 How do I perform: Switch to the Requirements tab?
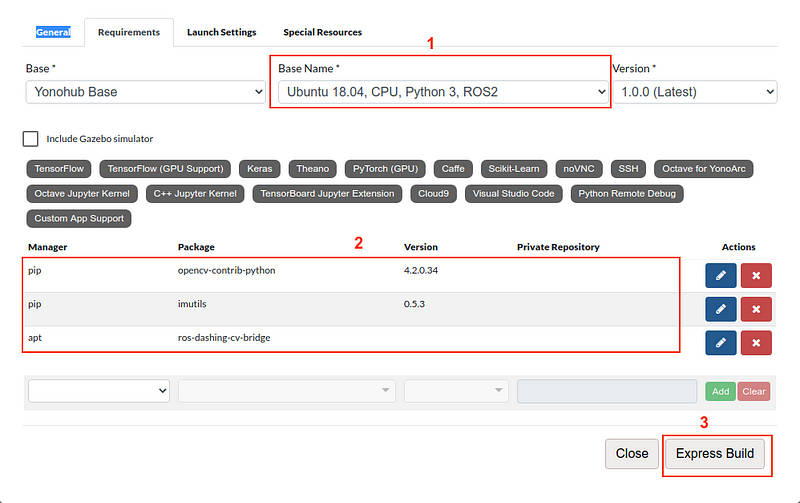pyautogui.click(x=129, y=32)
